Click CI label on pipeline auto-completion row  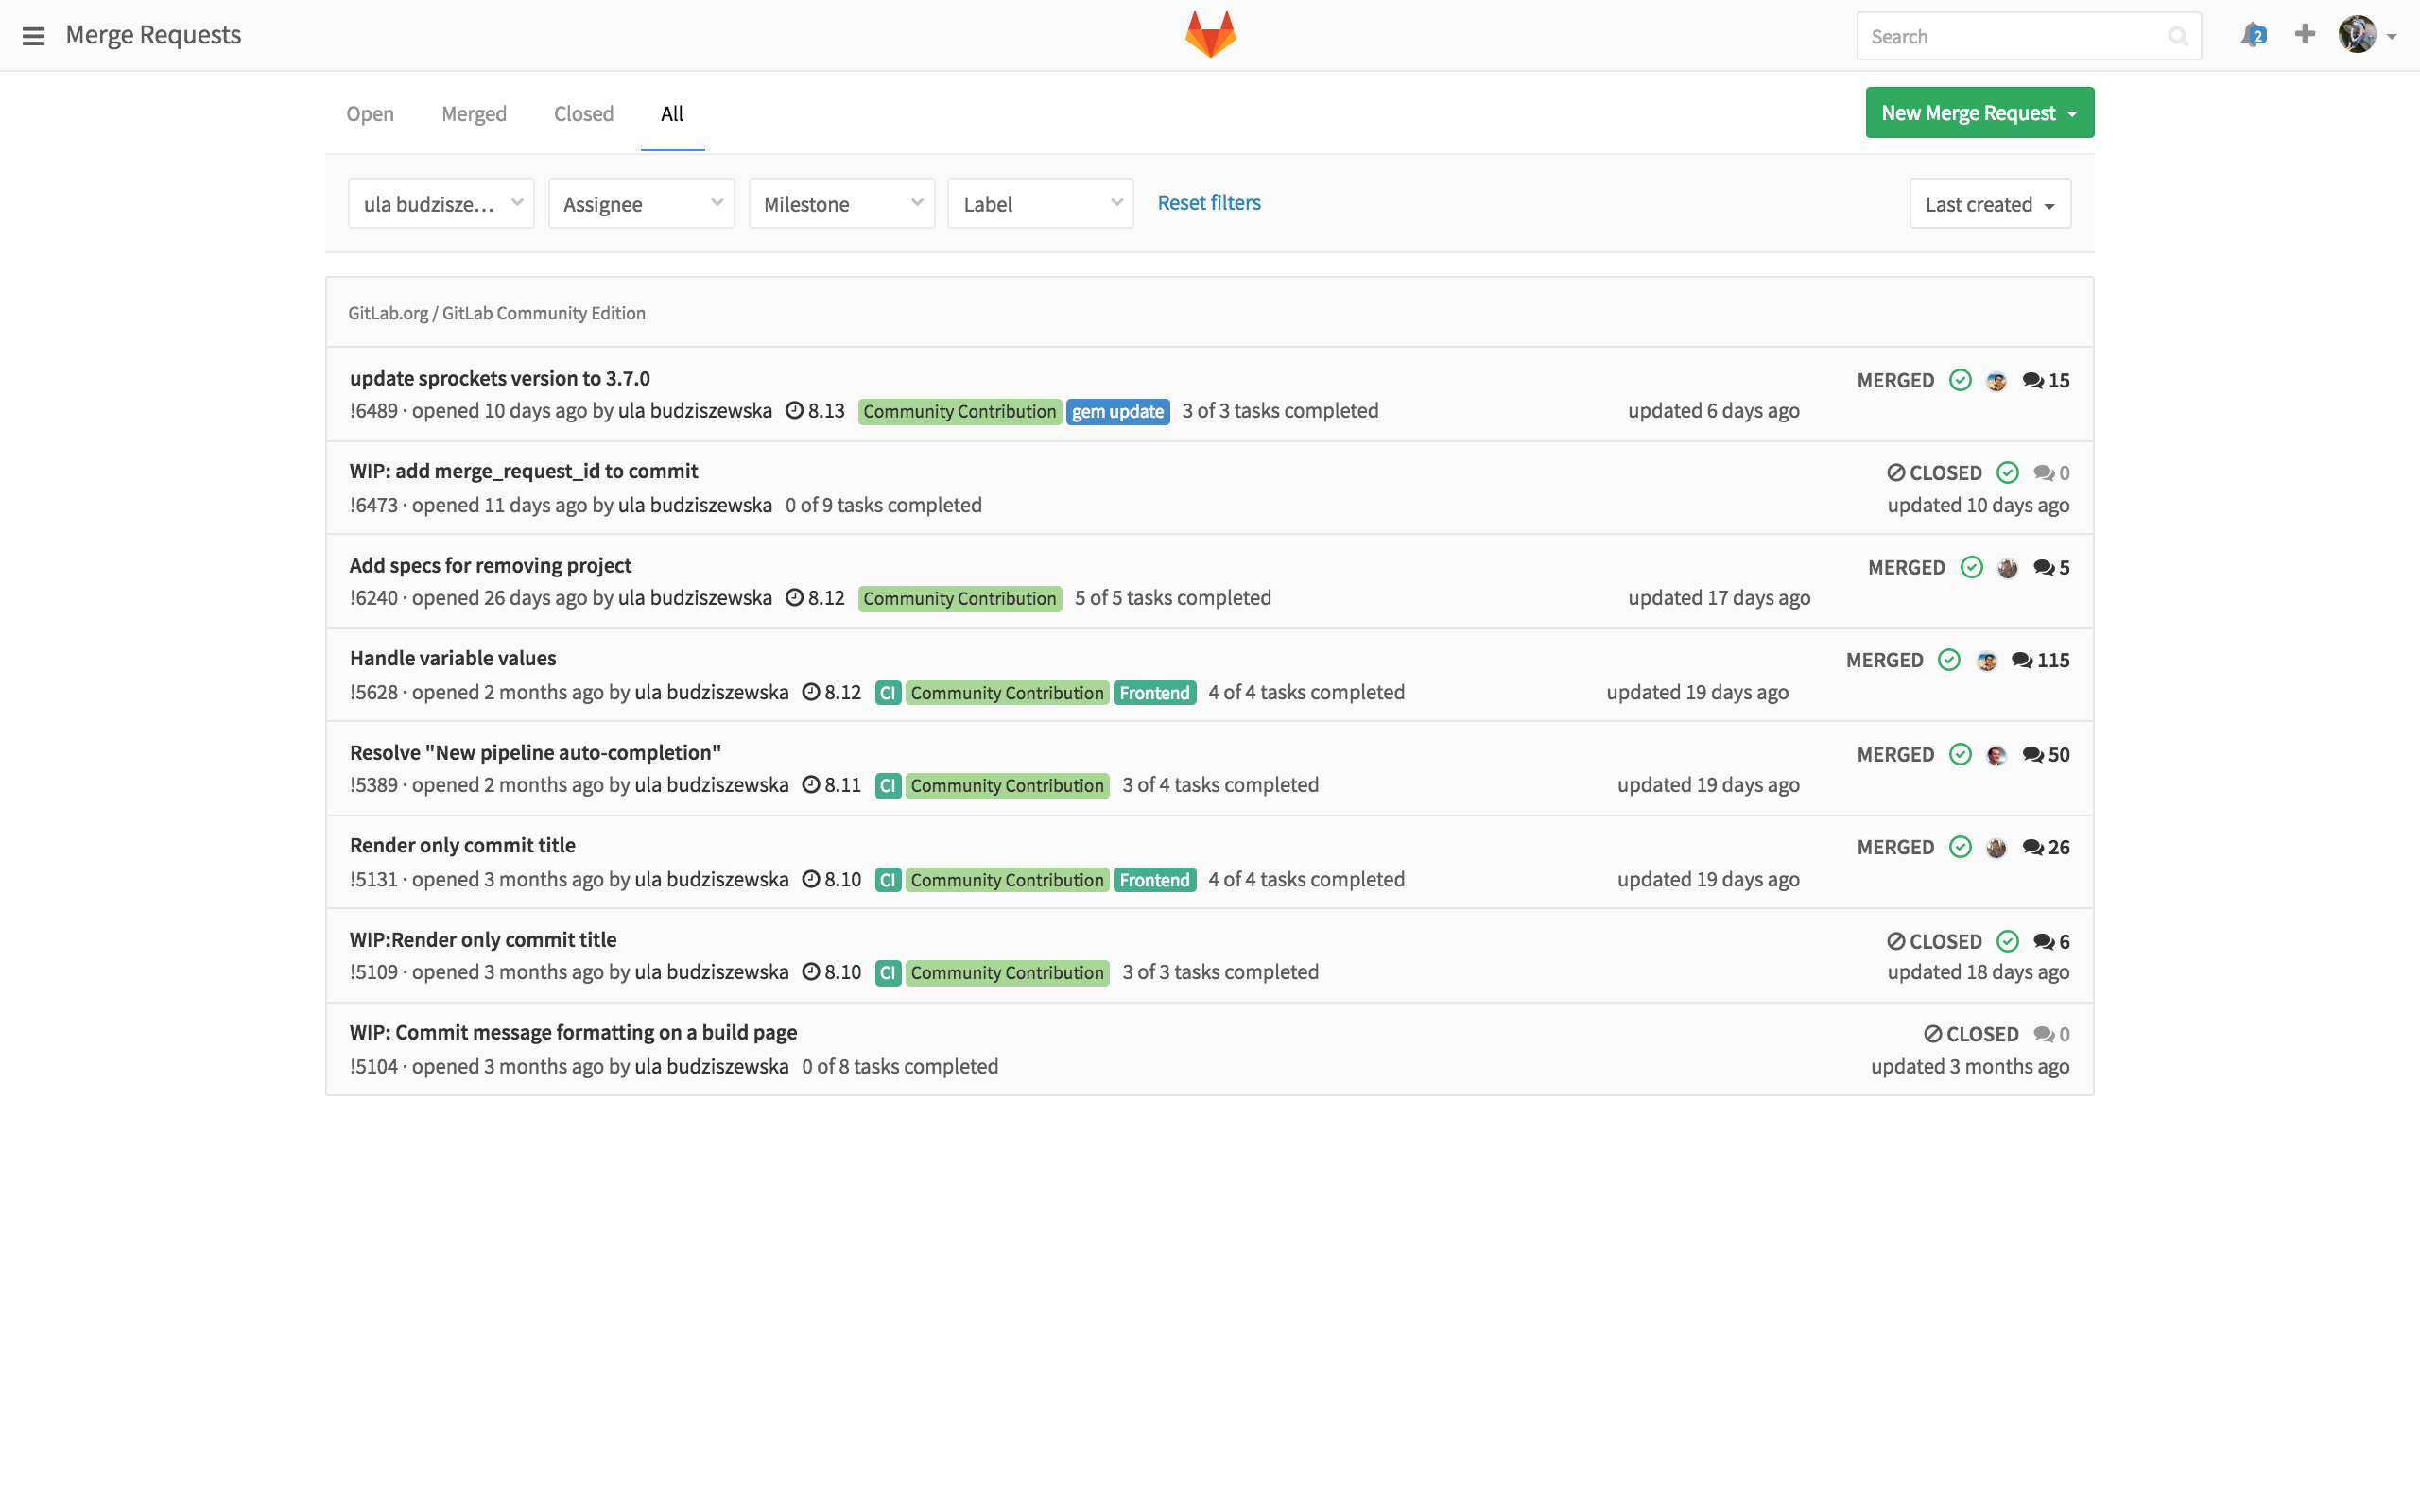[x=887, y=785]
